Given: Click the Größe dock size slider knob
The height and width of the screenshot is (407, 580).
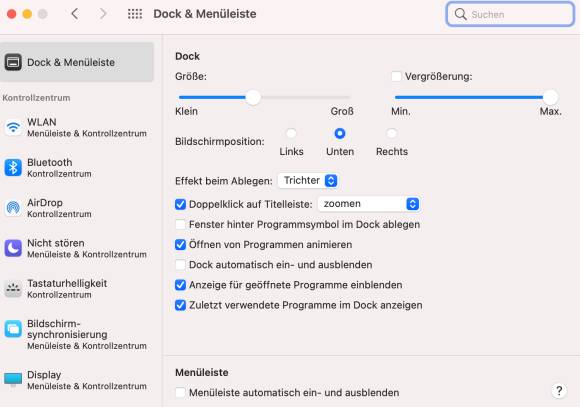Looking at the screenshot, I should click(253, 97).
